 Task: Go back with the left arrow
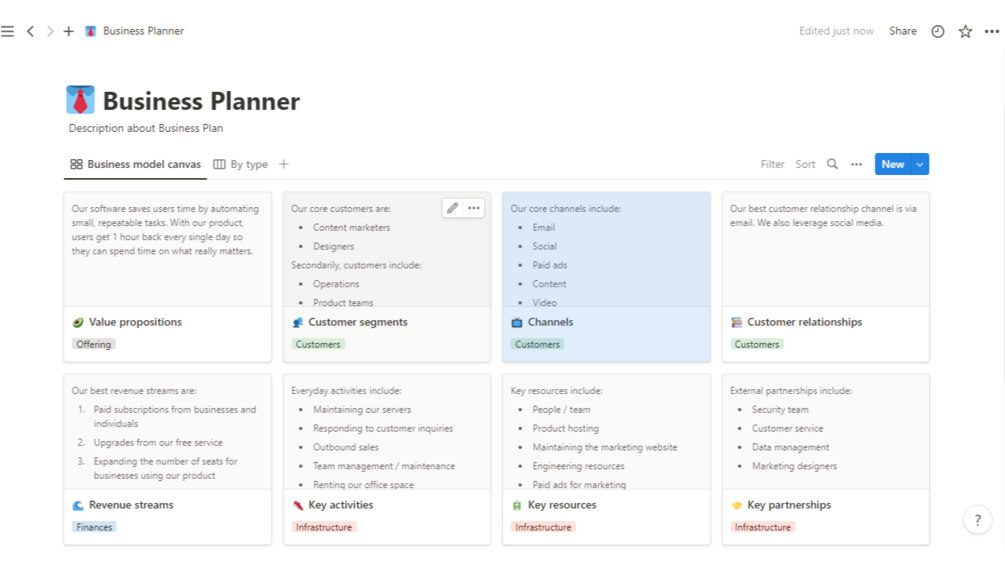[x=30, y=31]
